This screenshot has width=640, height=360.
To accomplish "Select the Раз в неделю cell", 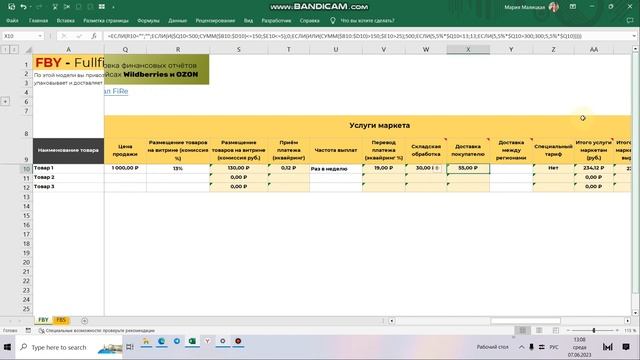I will [x=336, y=168].
